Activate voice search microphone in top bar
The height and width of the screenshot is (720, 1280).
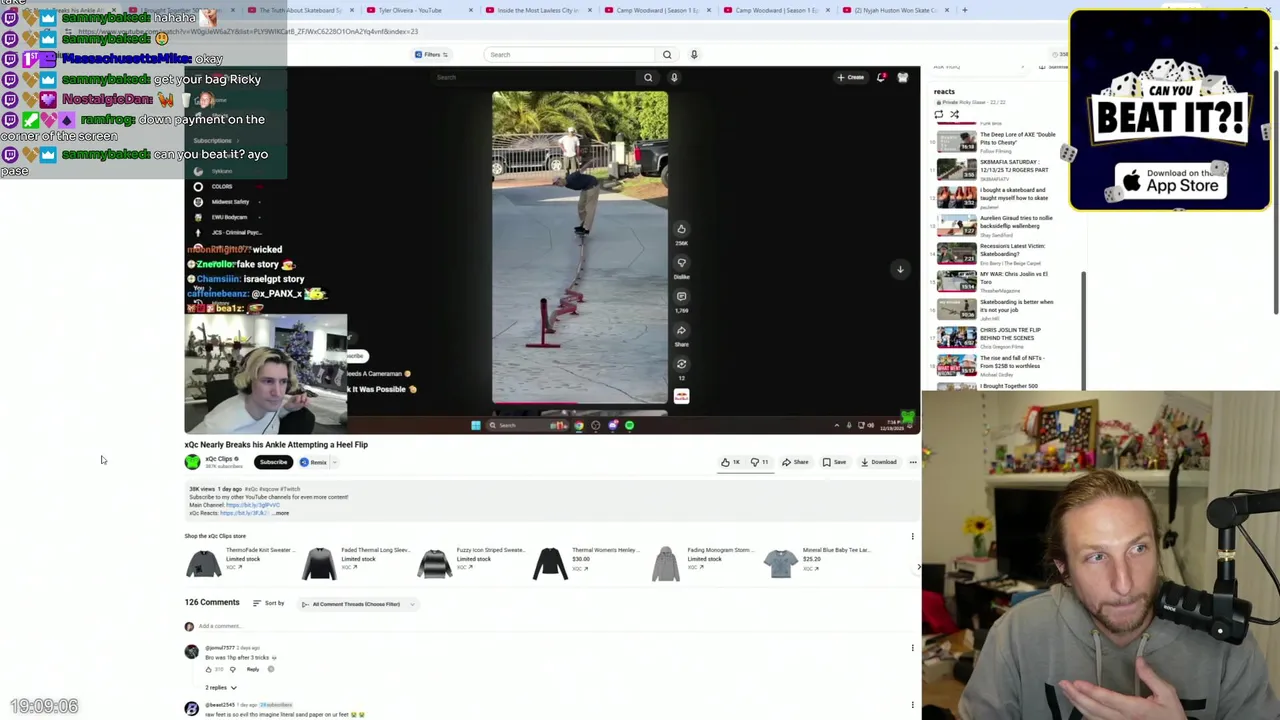pyautogui.click(x=694, y=54)
